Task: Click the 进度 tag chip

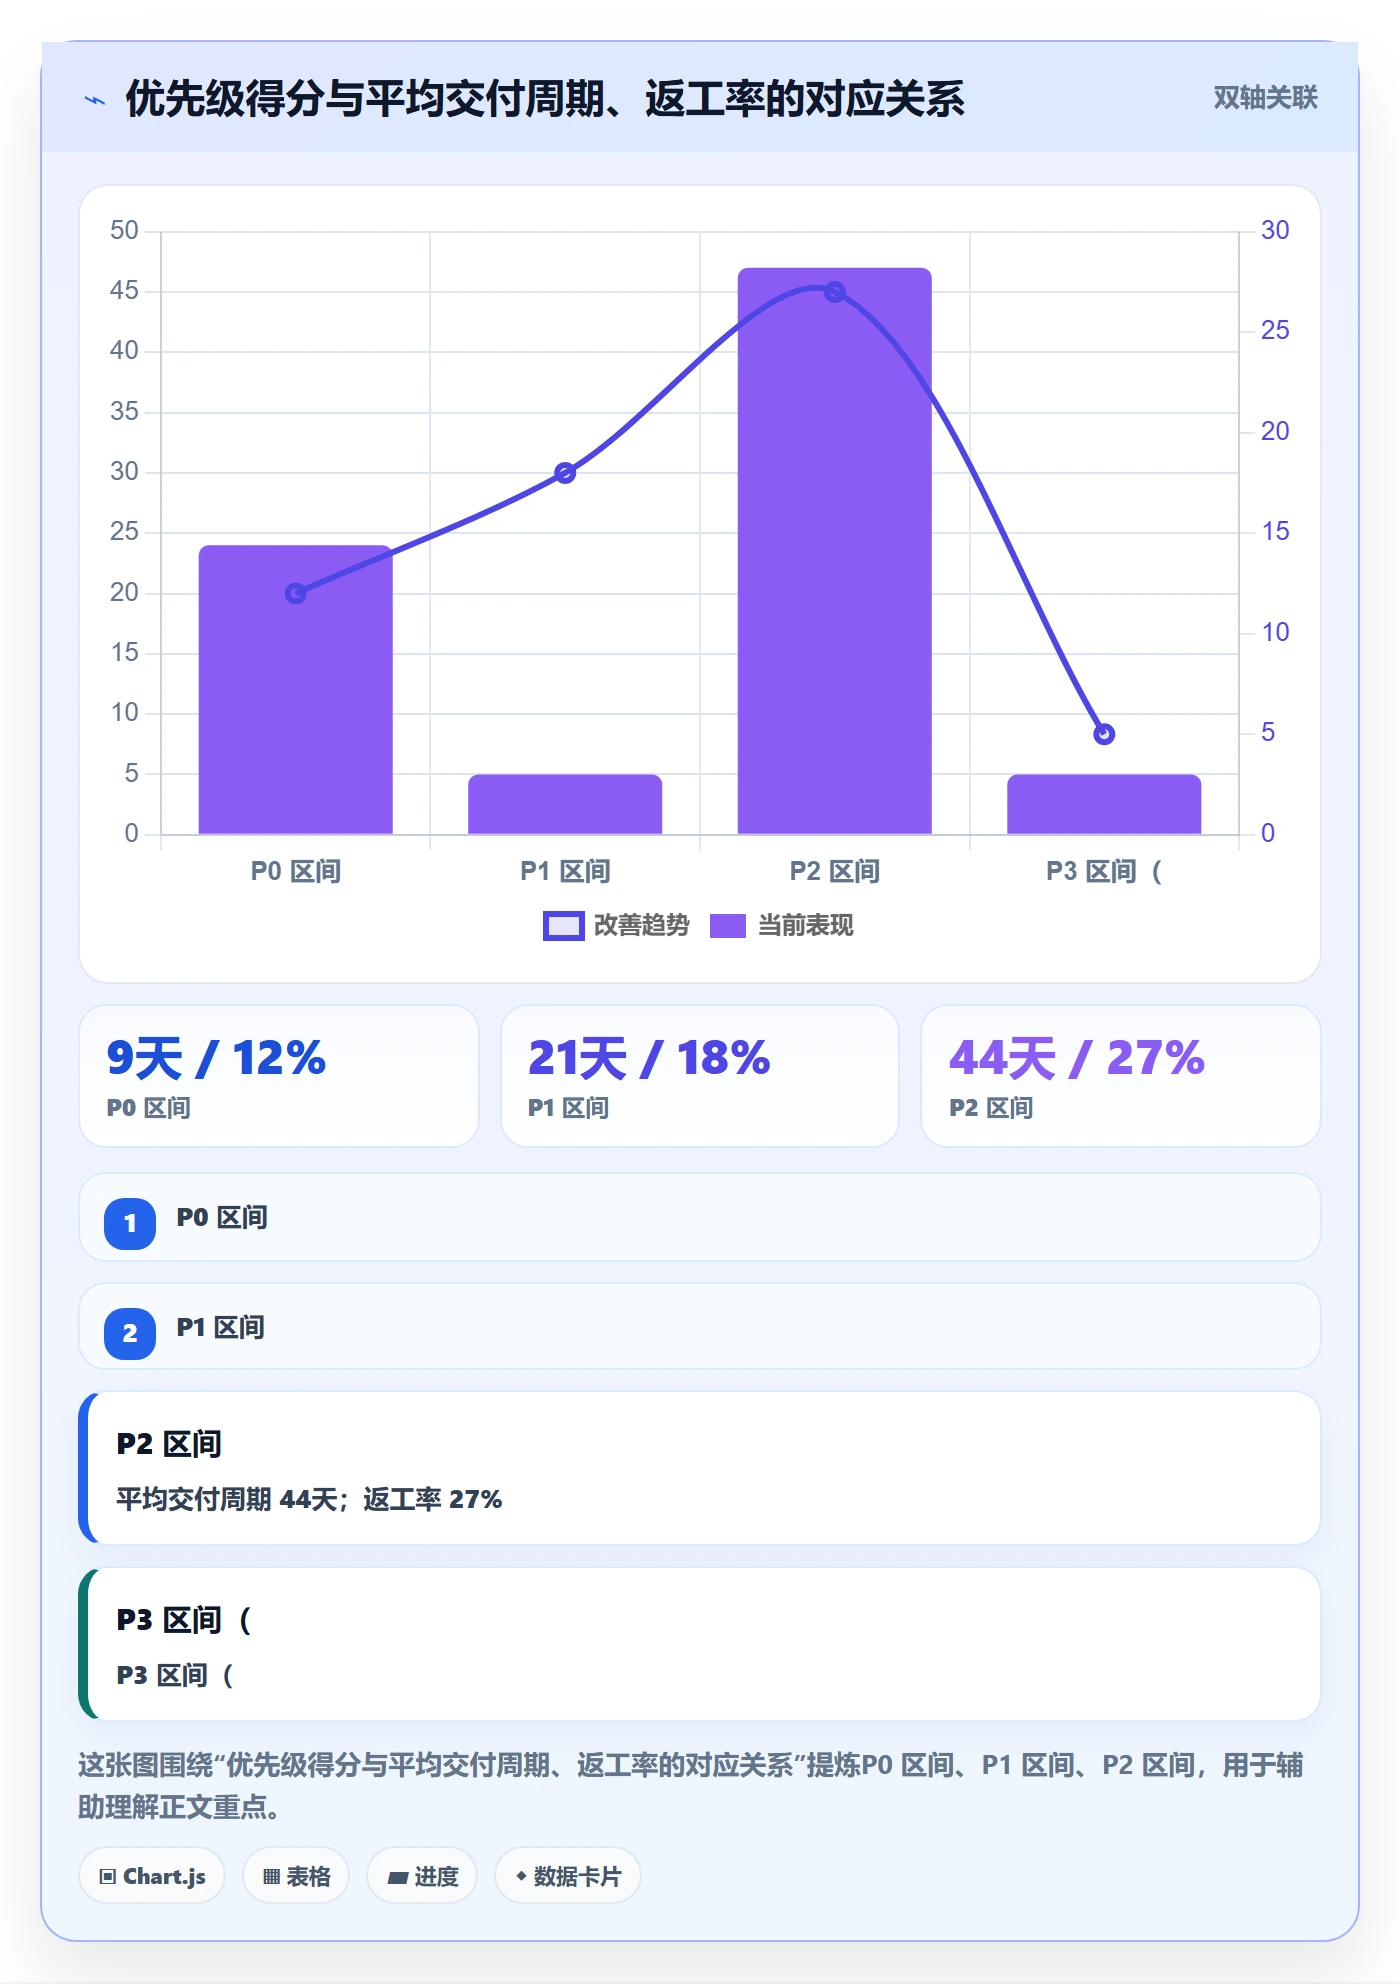Action: coord(422,1876)
